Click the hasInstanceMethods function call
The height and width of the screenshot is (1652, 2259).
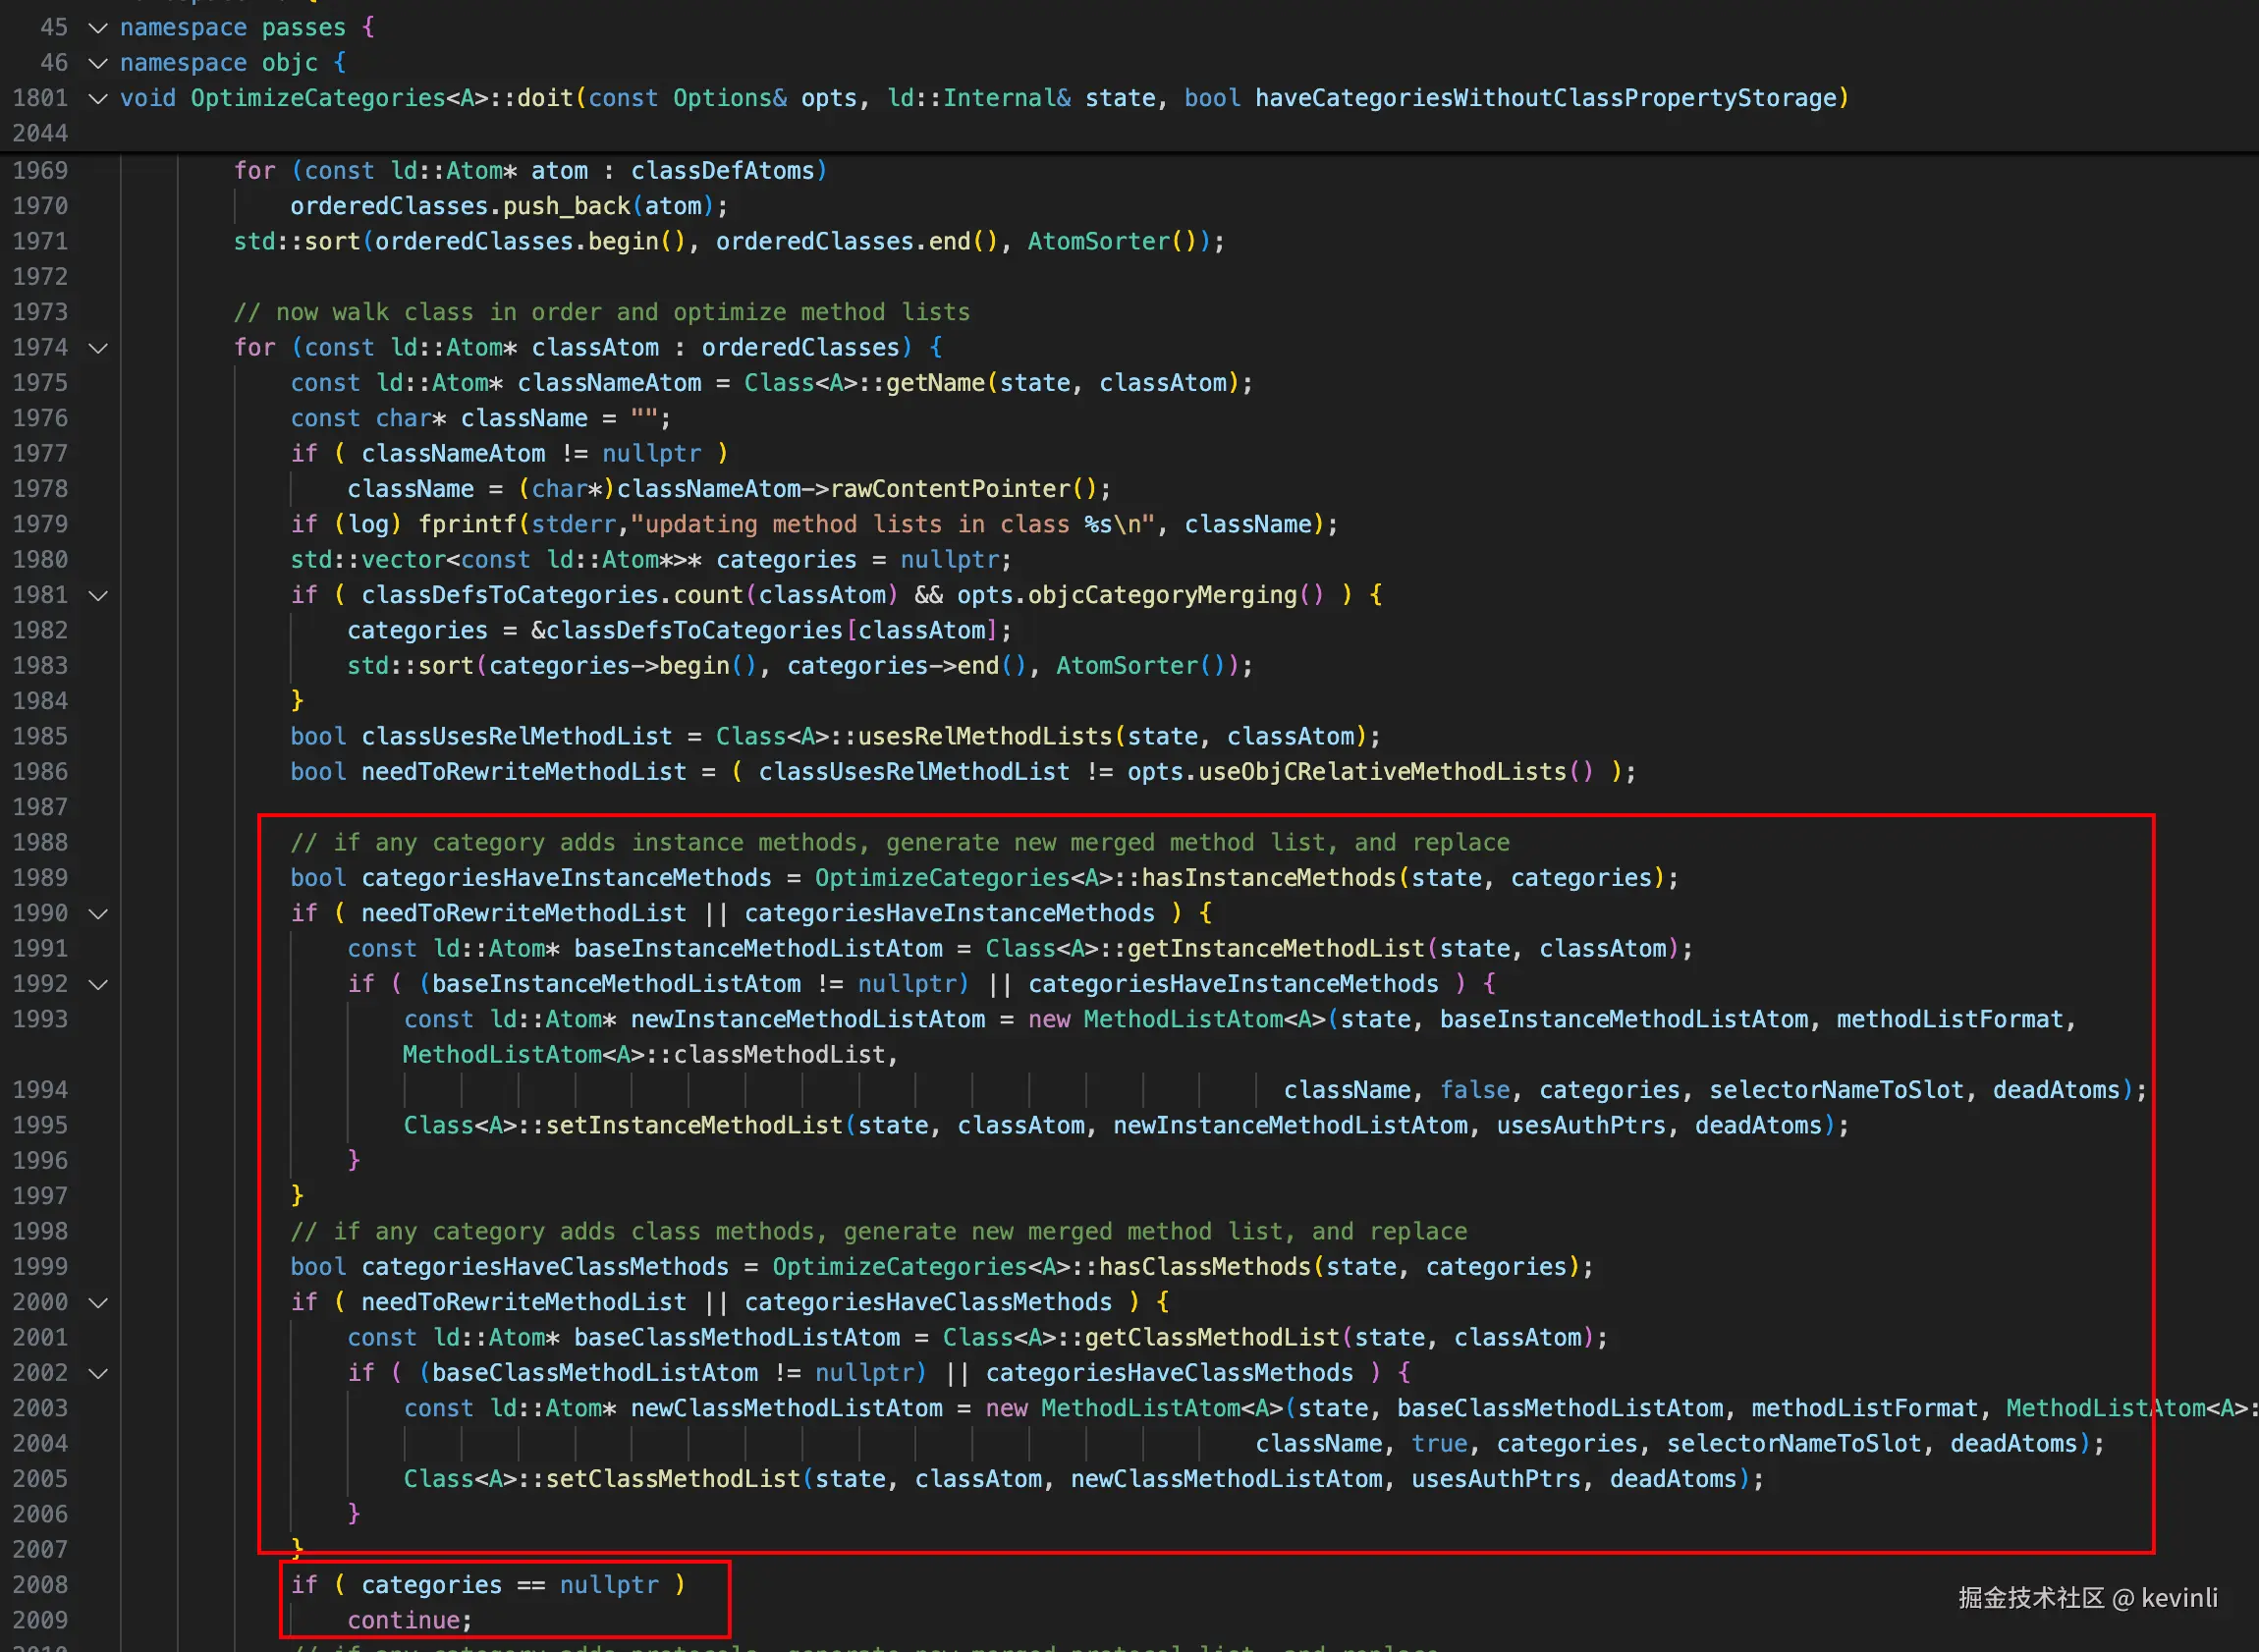coord(1268,878)
